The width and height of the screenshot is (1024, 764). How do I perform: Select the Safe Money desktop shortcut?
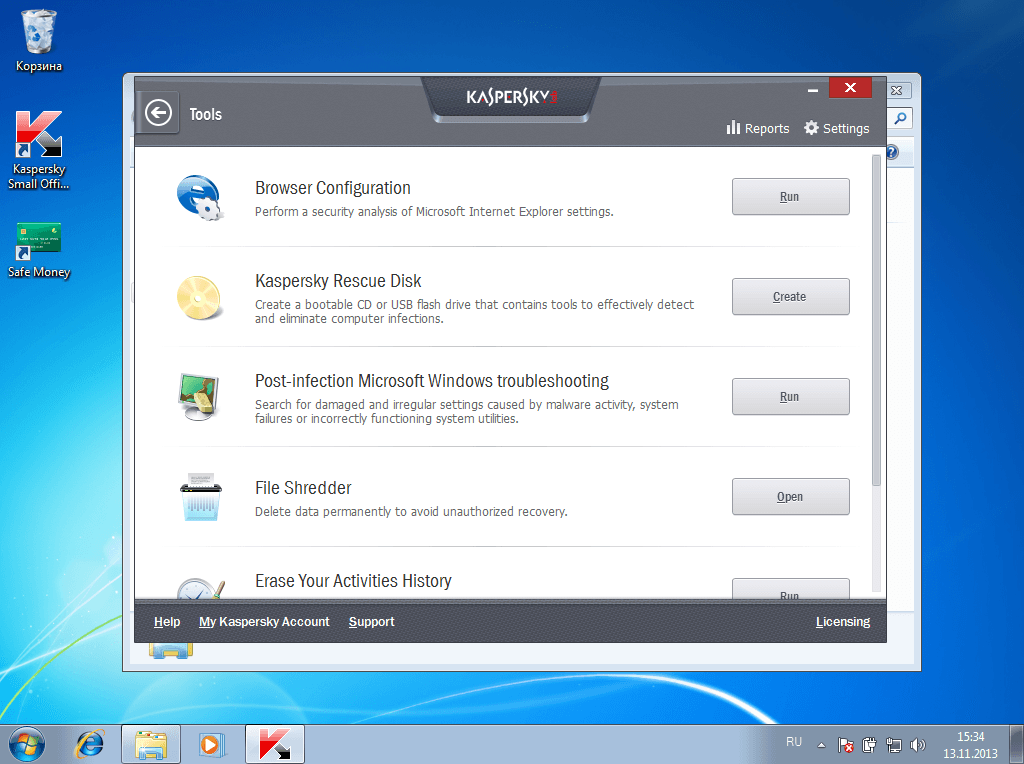39,251
